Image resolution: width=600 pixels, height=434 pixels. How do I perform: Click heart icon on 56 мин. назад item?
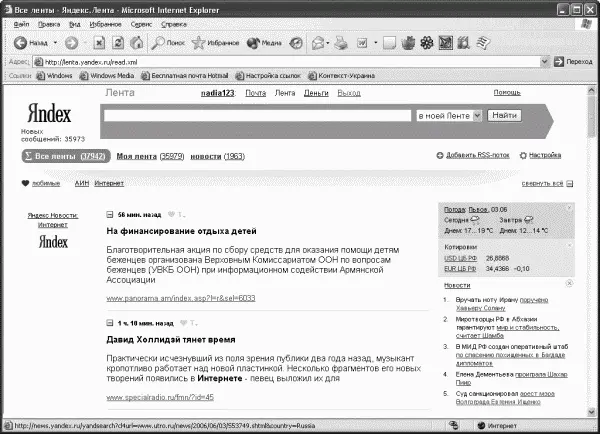pyautogui.click(x=171, y=214)
